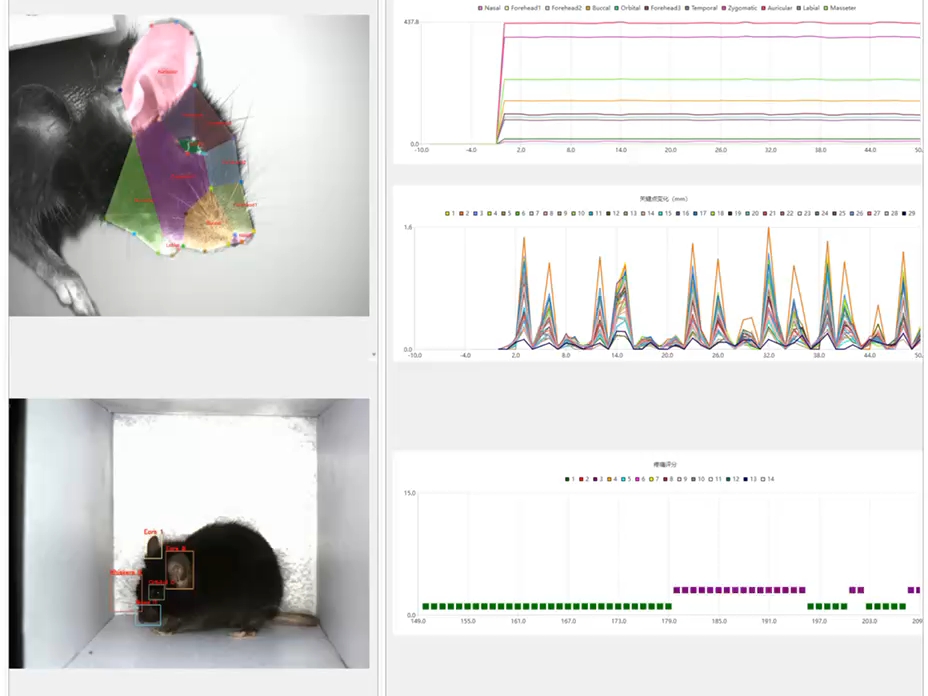Toggle score series 5 in the bottom chart legend
The width and height of the screenshot is (928, 696).
pyautogui.click(x=626, y=479)
